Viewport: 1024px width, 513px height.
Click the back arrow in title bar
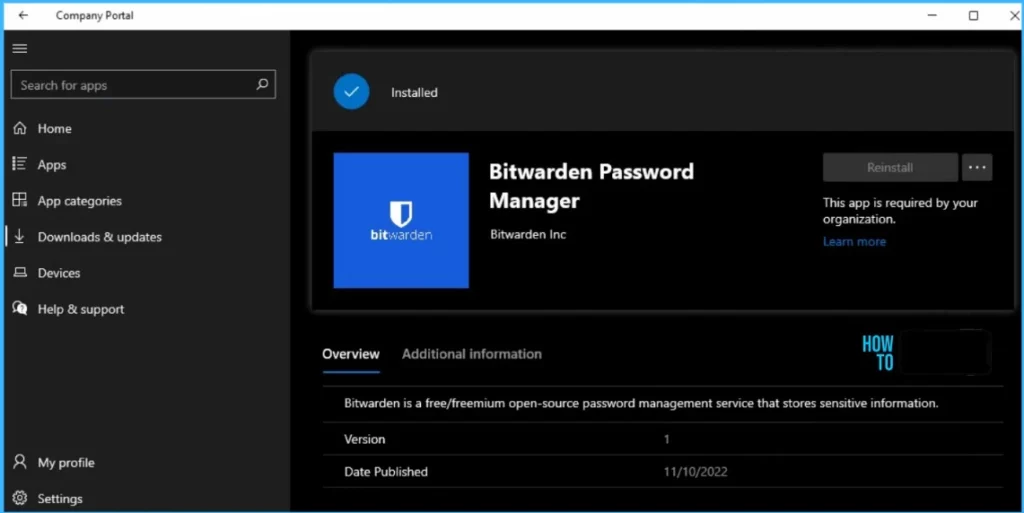point(23,15)
